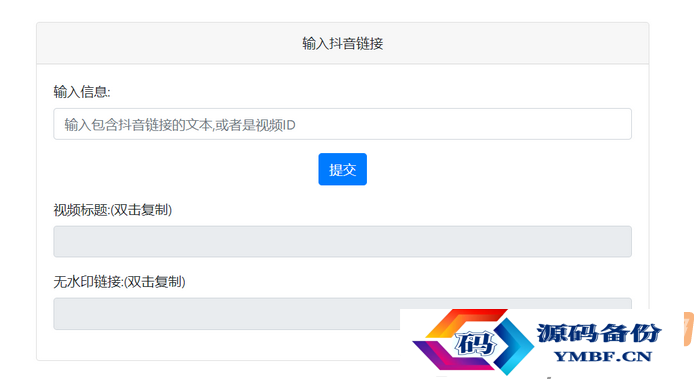This screenshot has height=387, width=694.
Task: Select the 视频标题 result field
Action: point(343,241)
